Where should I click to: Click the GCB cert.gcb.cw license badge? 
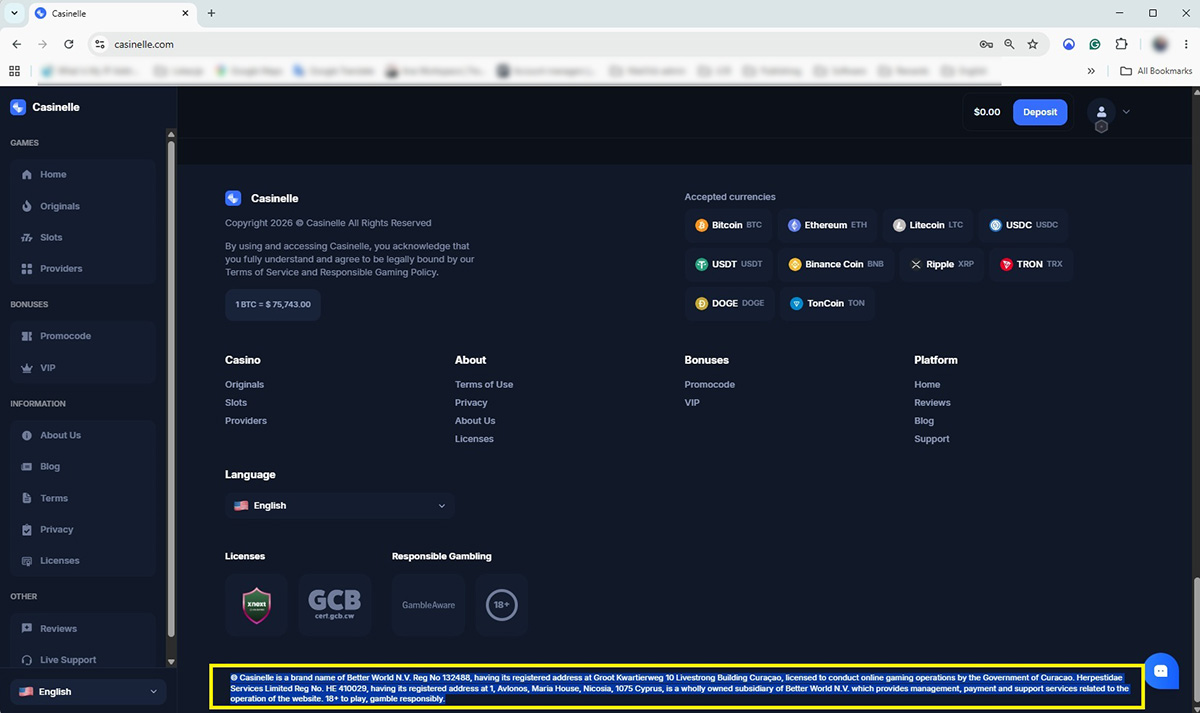point(335,605)
